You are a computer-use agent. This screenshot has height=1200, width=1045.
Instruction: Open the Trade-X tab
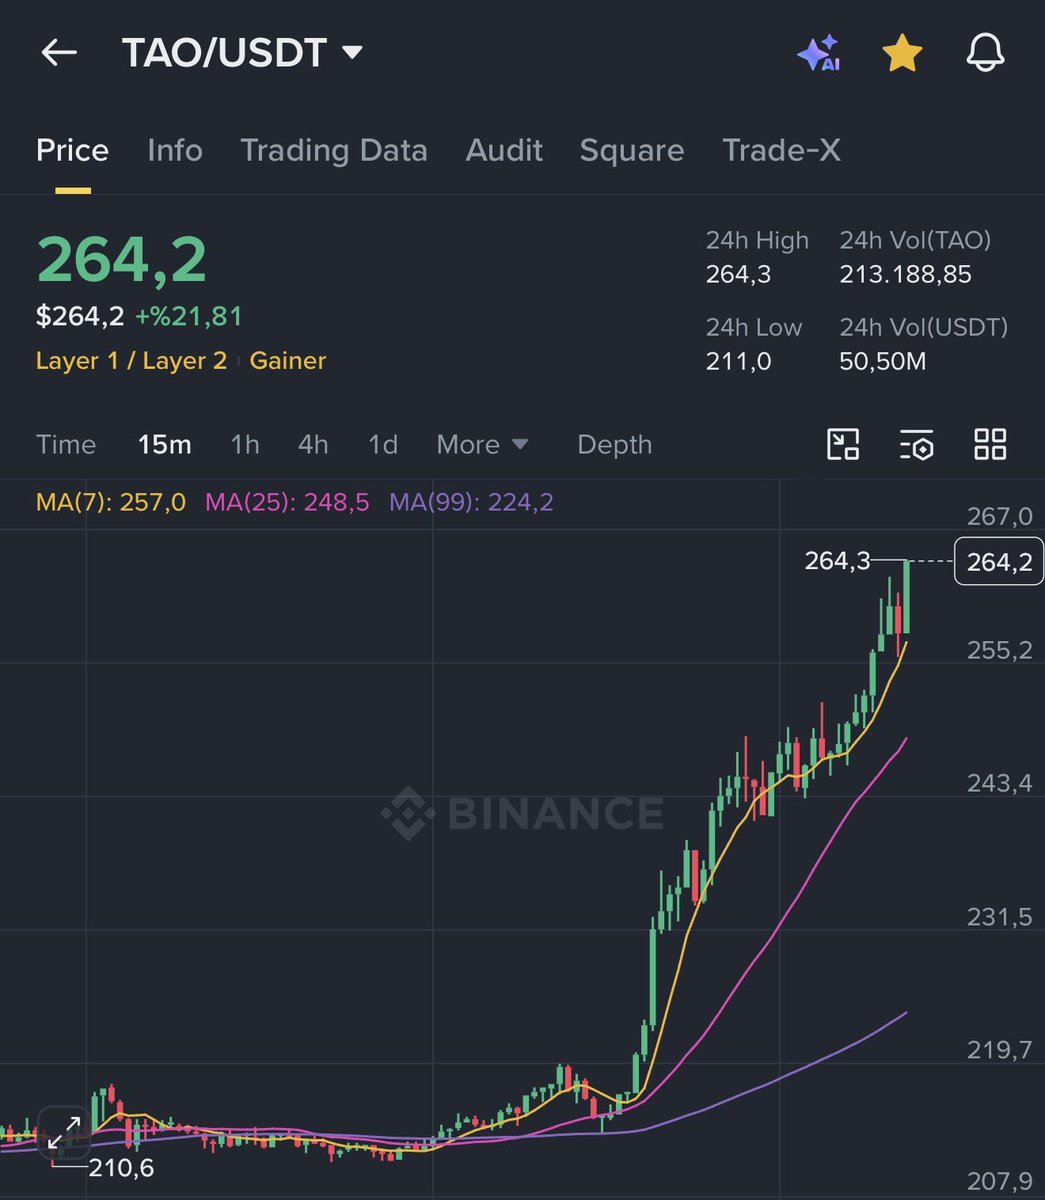tap(781, 150)
